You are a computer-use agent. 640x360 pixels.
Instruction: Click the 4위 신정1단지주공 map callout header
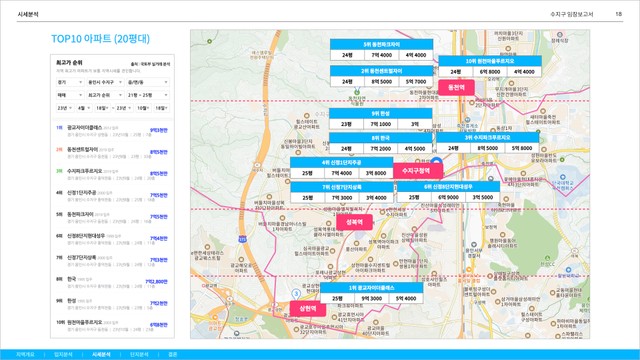click(341, 162)
